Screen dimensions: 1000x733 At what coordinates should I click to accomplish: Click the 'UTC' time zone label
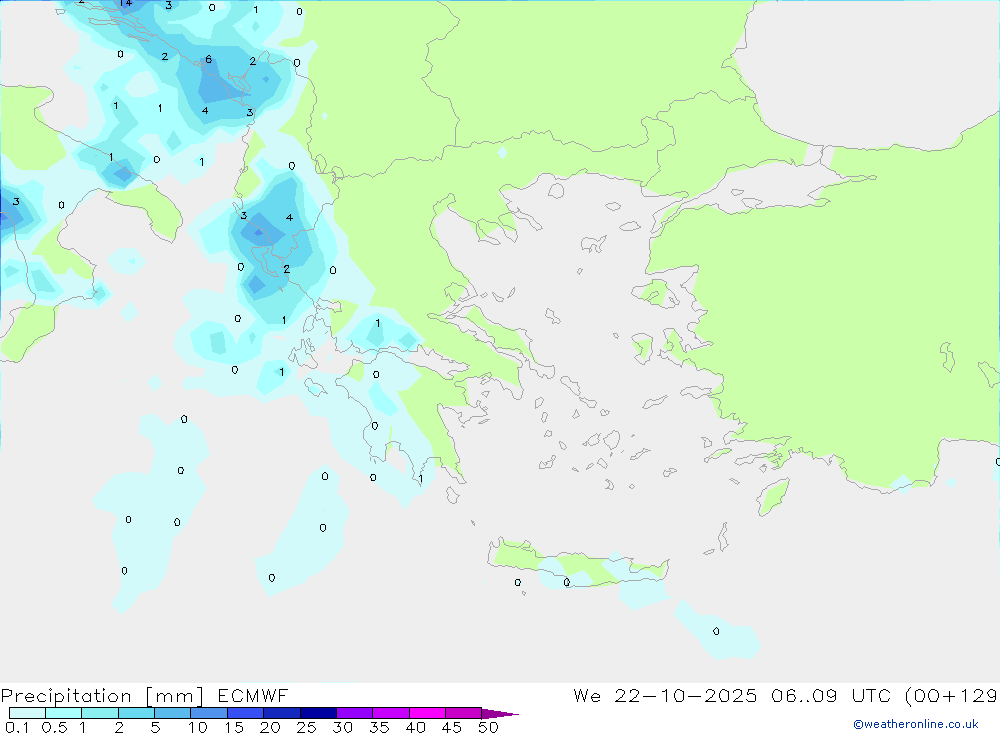click(872, 695)
